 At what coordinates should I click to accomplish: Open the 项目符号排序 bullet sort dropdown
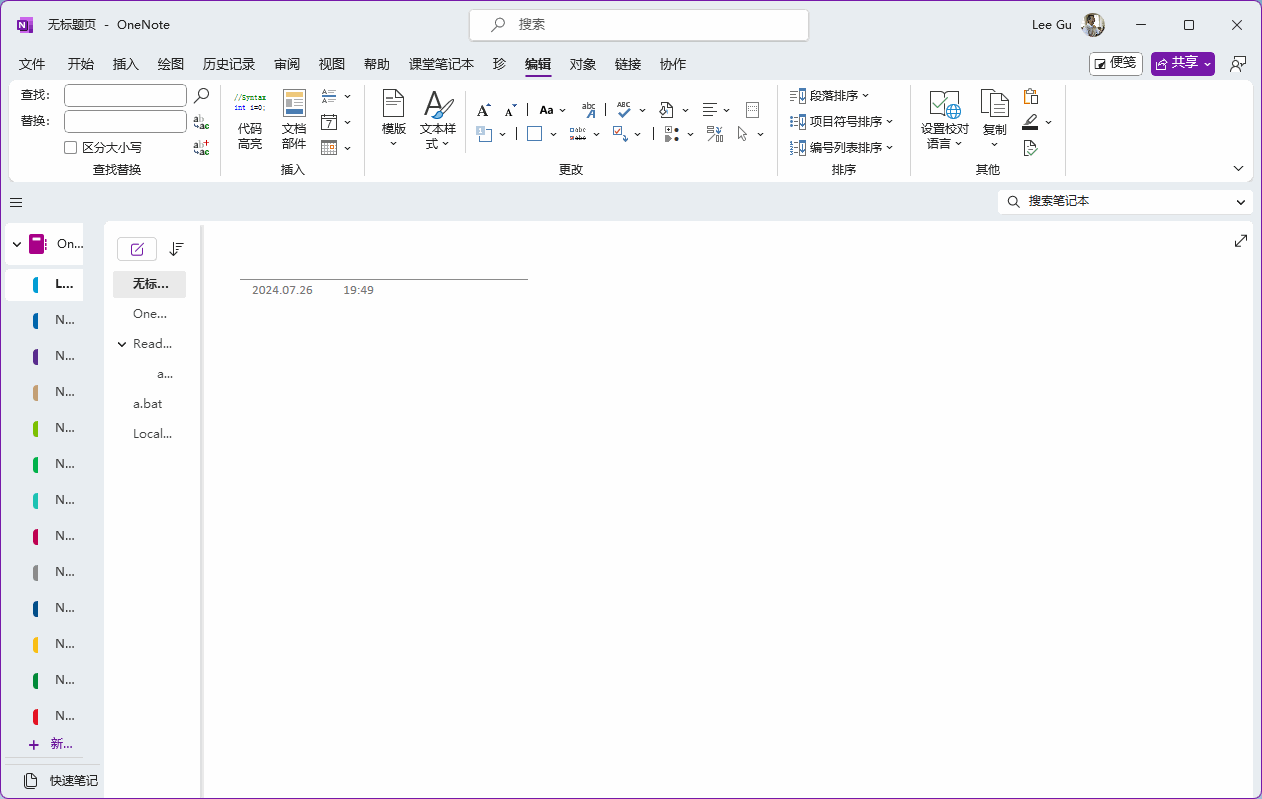point(842,122)
